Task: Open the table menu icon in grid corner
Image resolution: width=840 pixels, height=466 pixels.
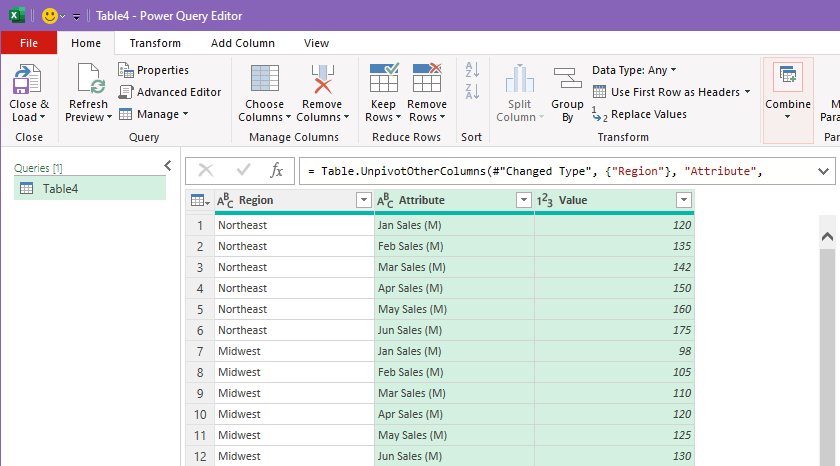Action: [200, 200]
